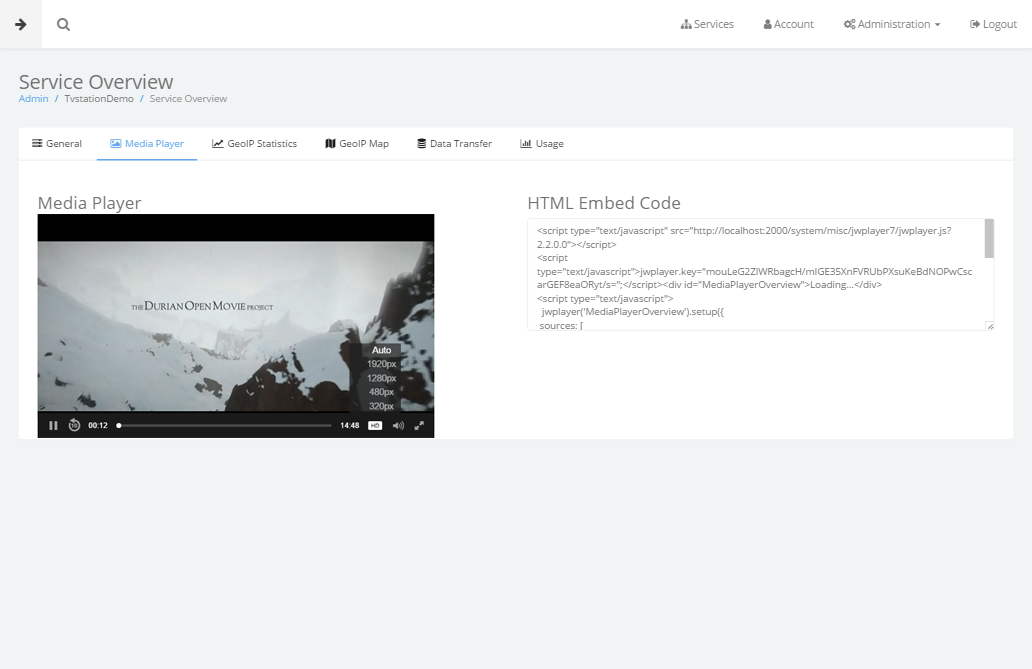Go to the Account page
The height and width of the screenshot is (669, 1032).
(x=788, y=24)
